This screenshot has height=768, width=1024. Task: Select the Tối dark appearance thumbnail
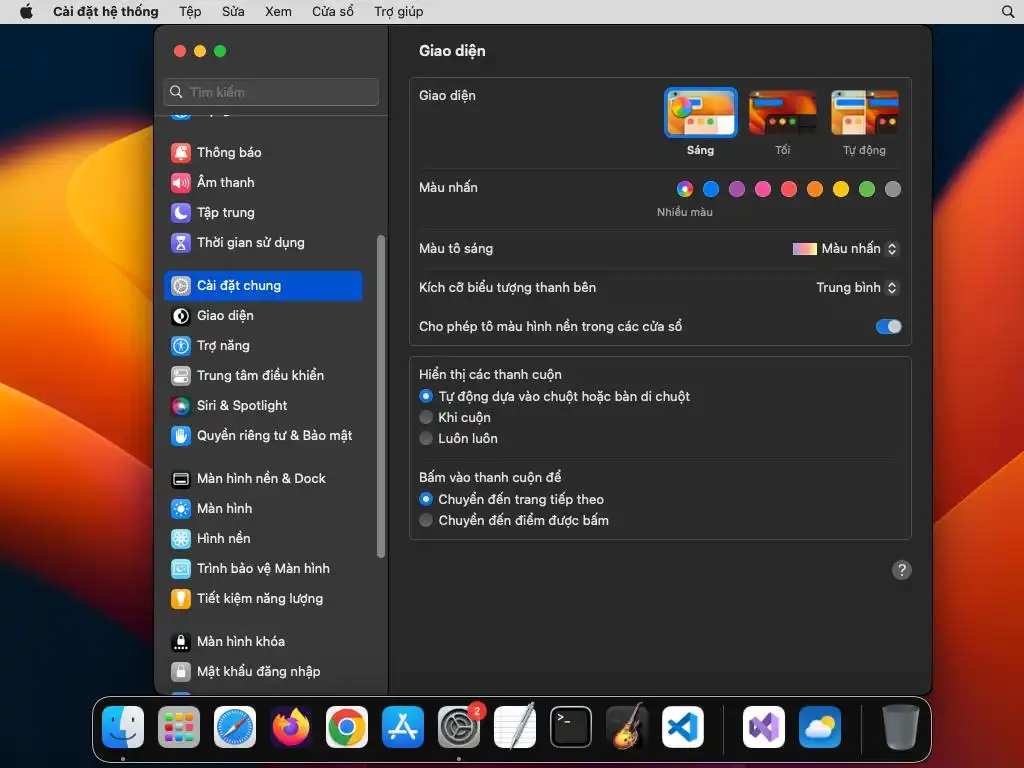tap(782, 112)
